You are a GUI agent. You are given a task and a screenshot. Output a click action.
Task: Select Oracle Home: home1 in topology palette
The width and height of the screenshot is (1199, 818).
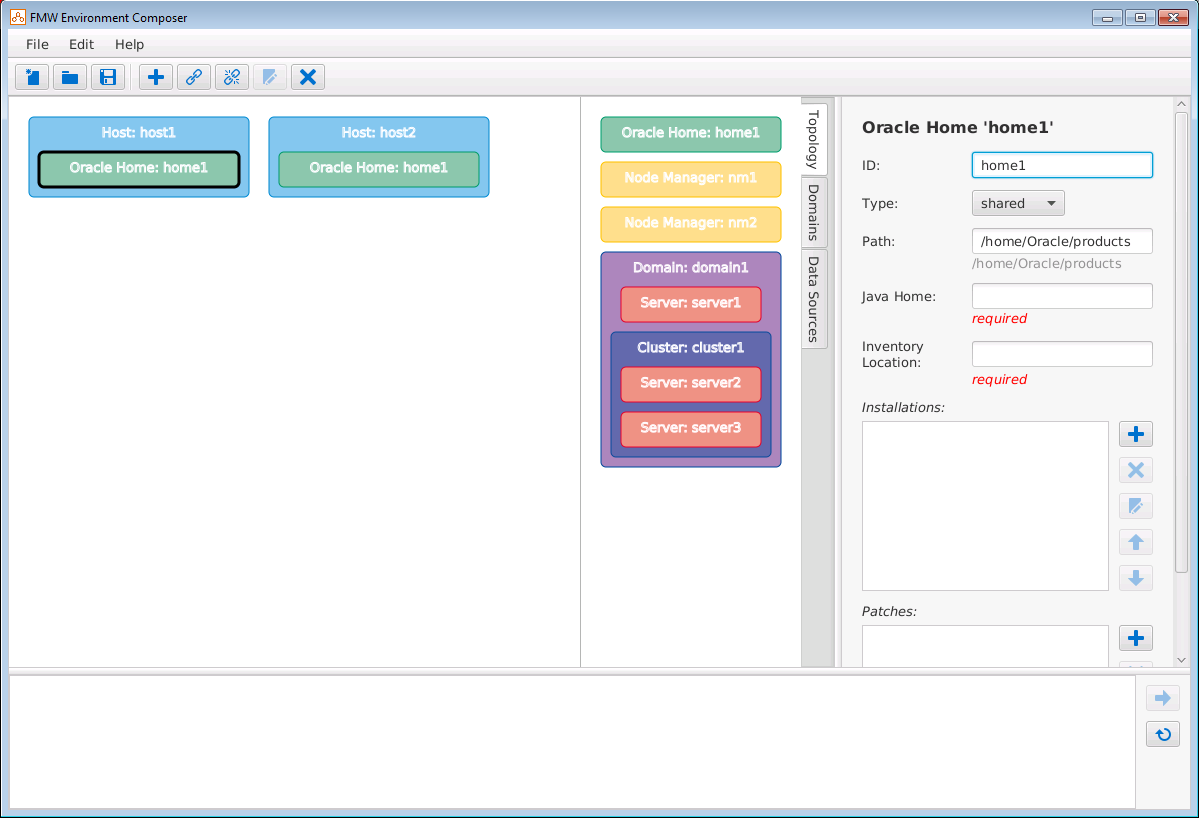(x=690, y=134)
